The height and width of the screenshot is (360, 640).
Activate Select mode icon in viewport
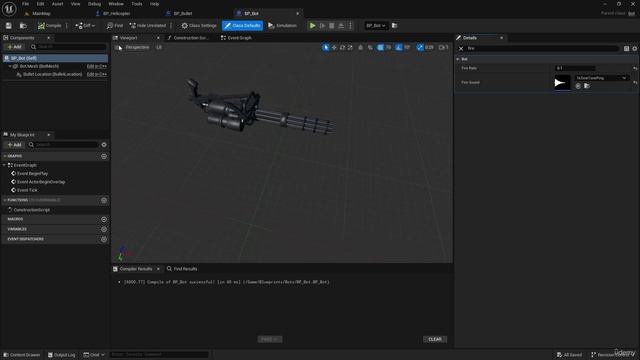click(325, 47)
